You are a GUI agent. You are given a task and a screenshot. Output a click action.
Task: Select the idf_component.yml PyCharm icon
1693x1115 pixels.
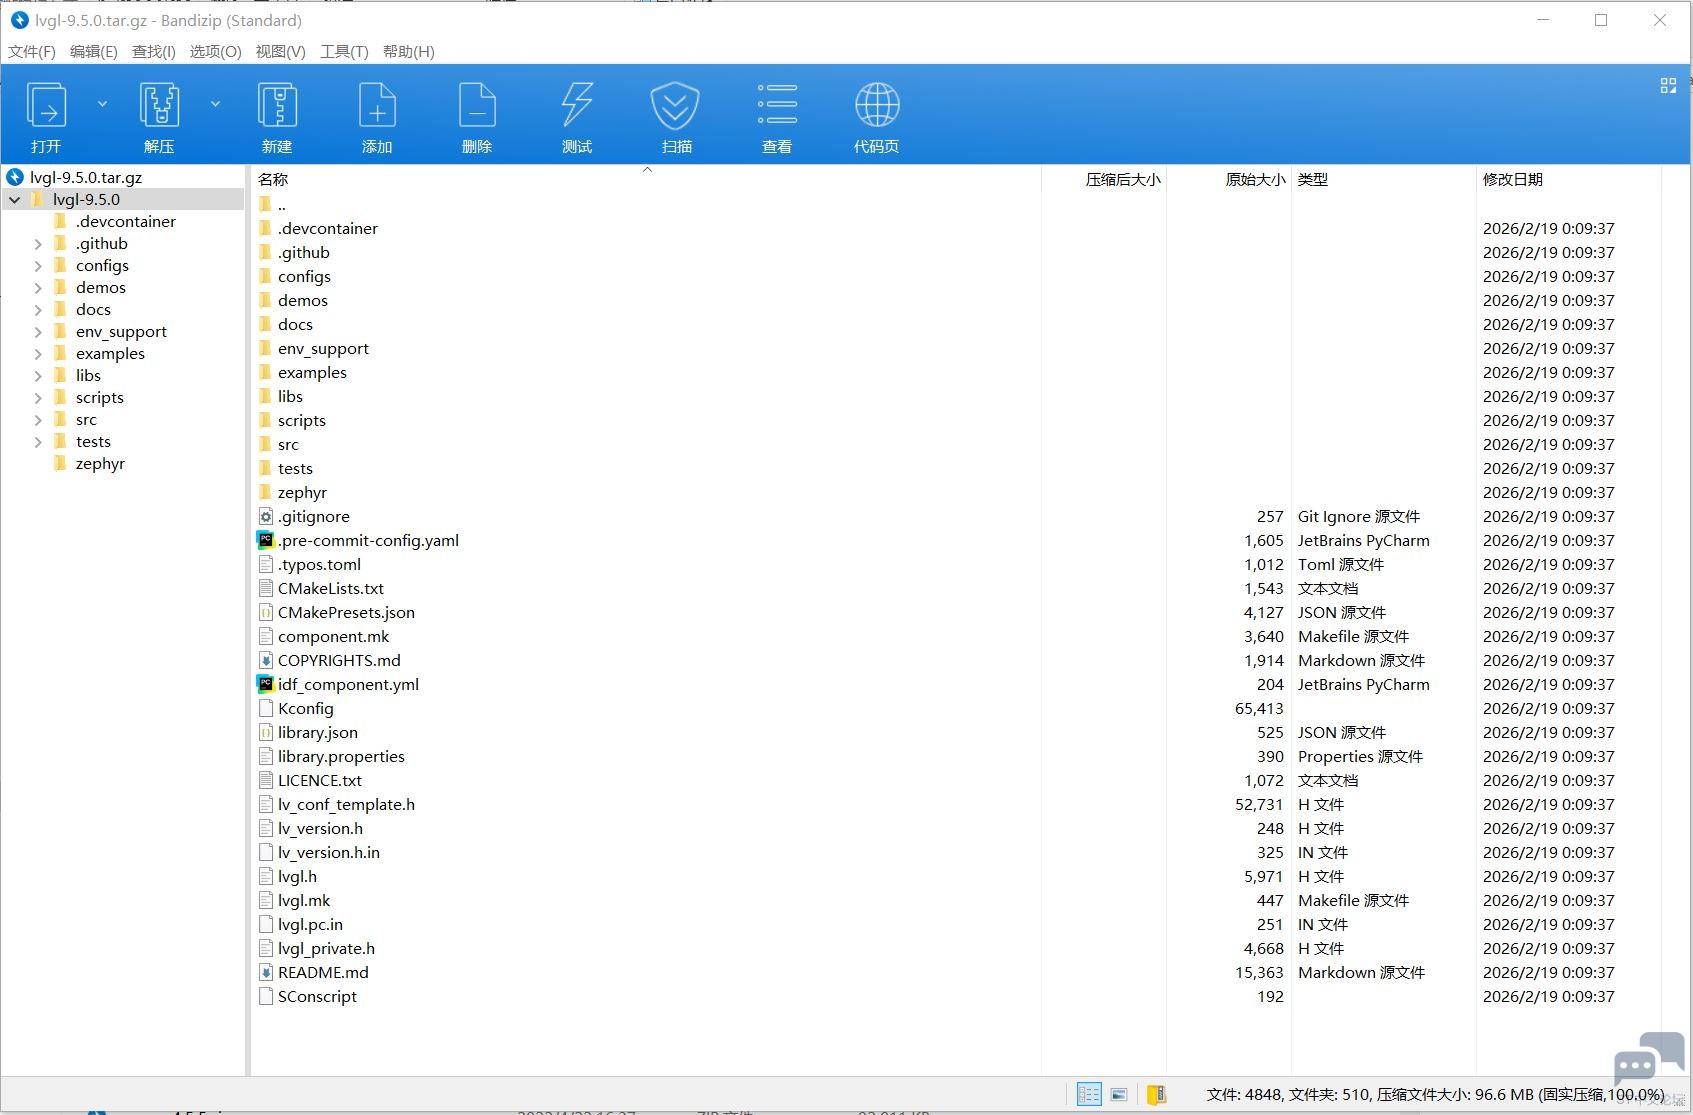(266, 685)
